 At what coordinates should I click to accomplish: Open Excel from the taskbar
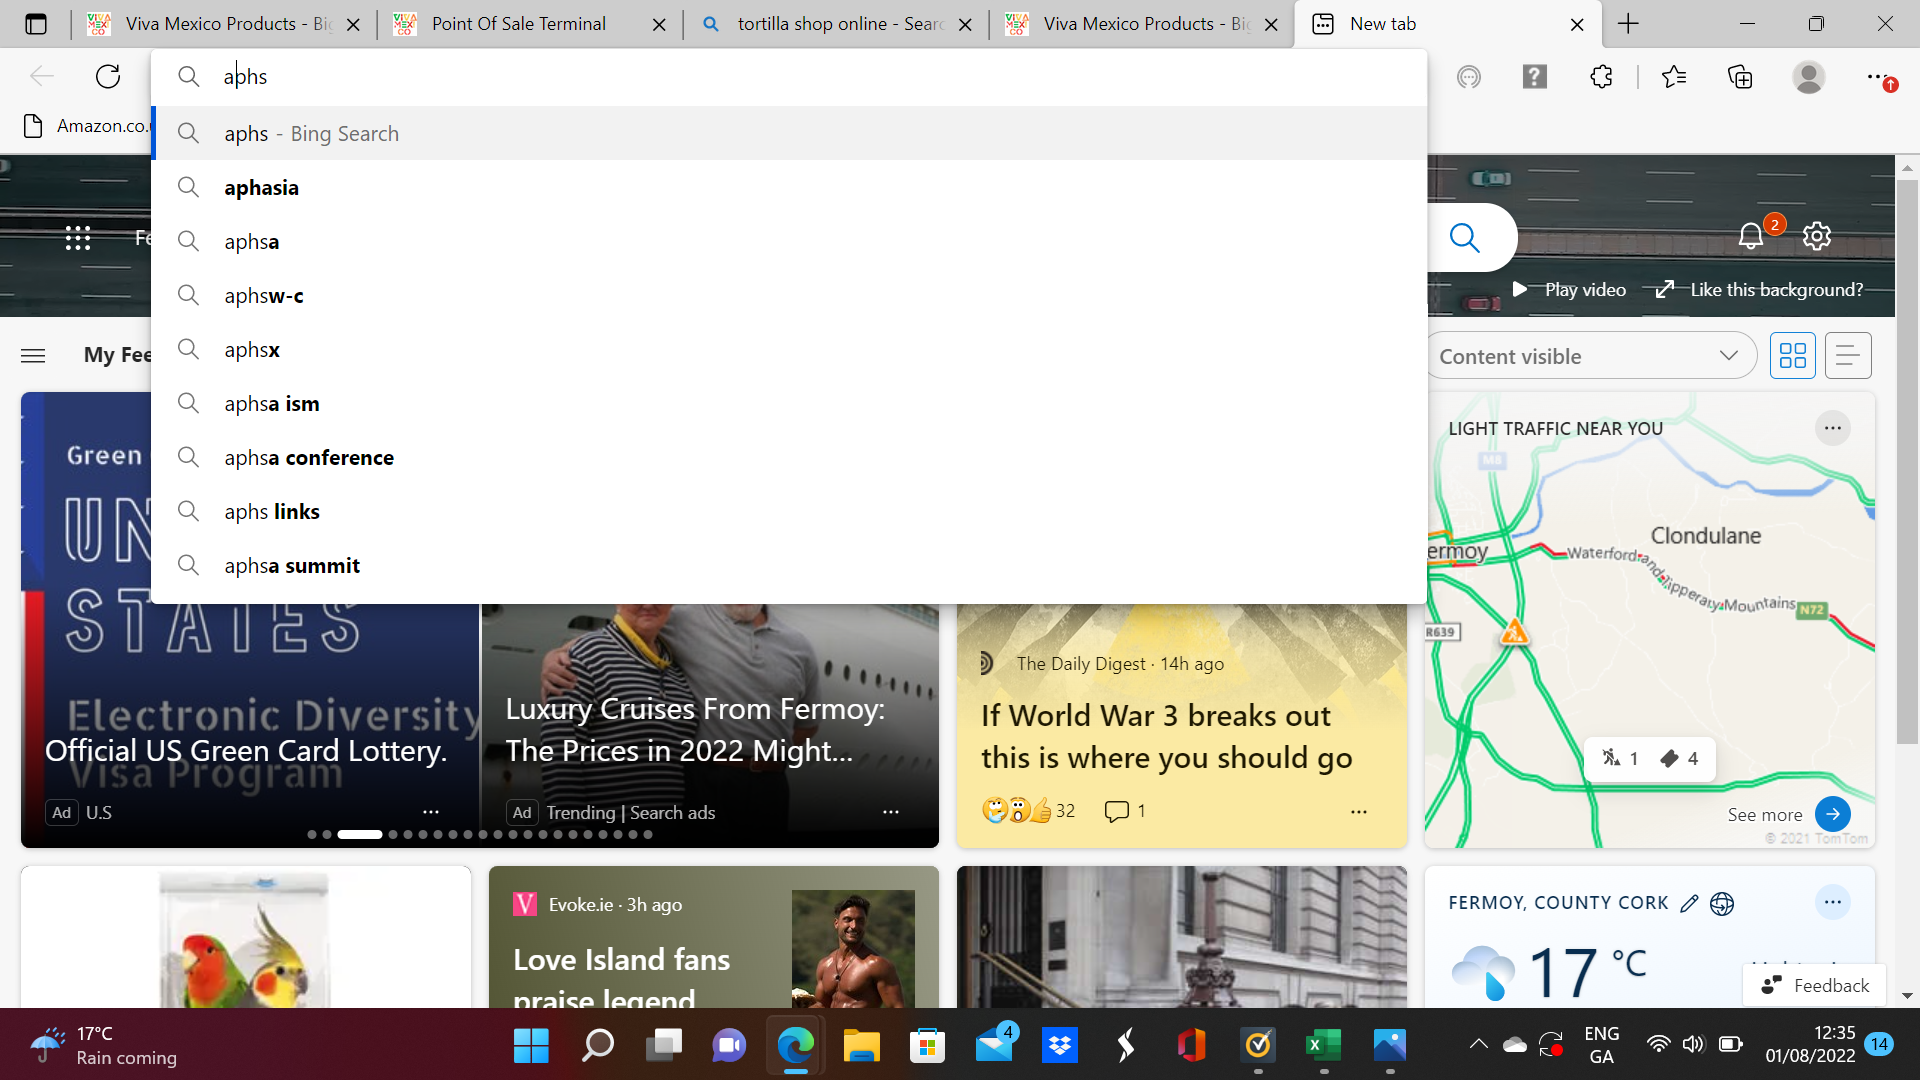[x=1323, y=1046]
